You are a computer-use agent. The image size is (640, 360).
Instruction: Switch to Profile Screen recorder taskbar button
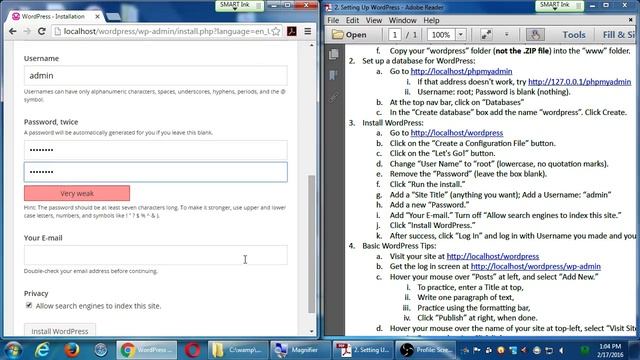(425, 350)
